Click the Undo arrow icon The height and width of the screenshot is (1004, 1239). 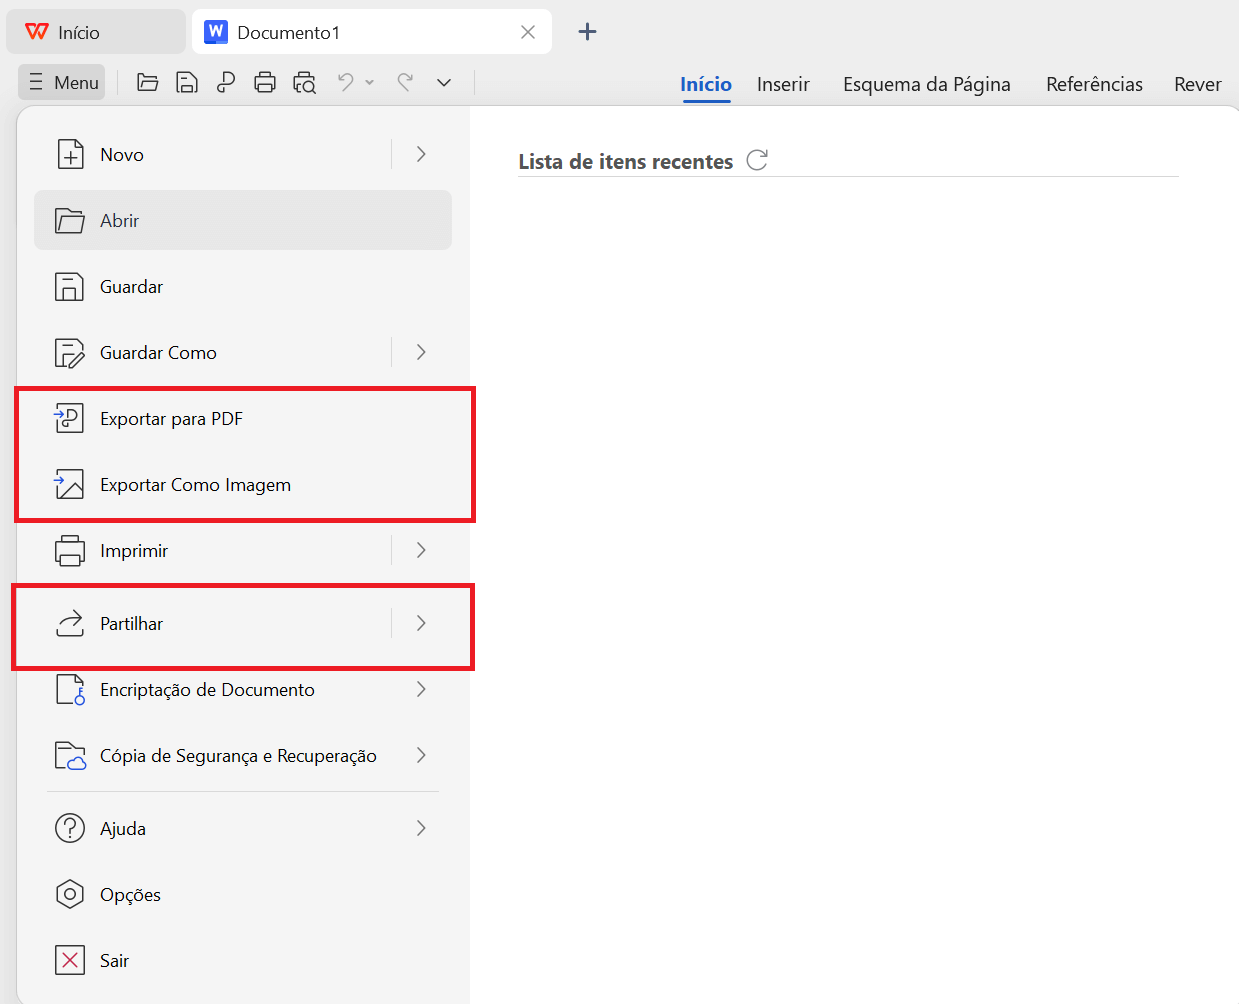346,82
